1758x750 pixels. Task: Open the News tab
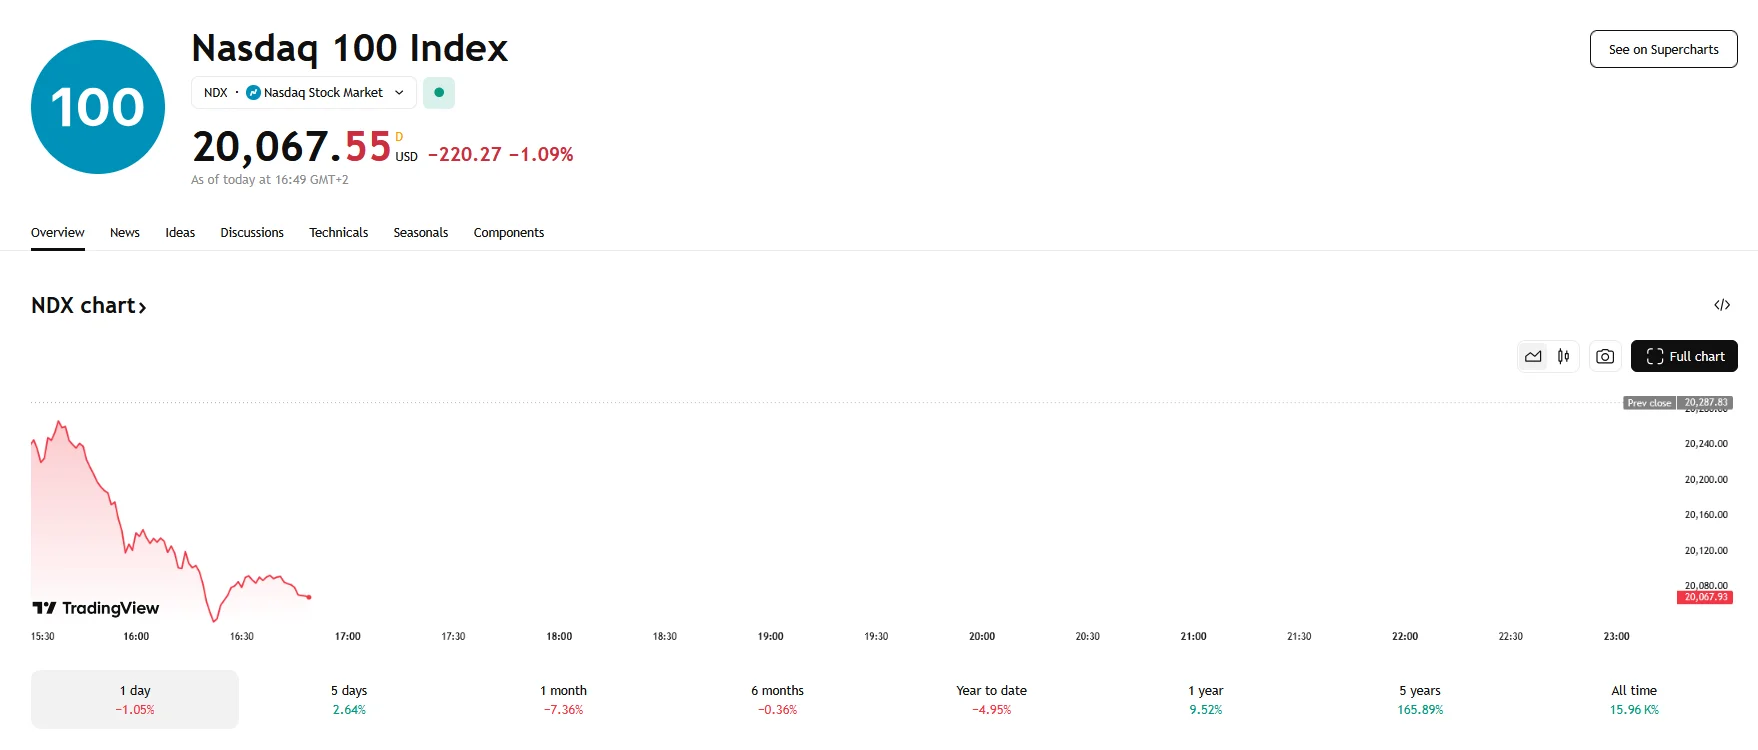click(x=125, y=233)
